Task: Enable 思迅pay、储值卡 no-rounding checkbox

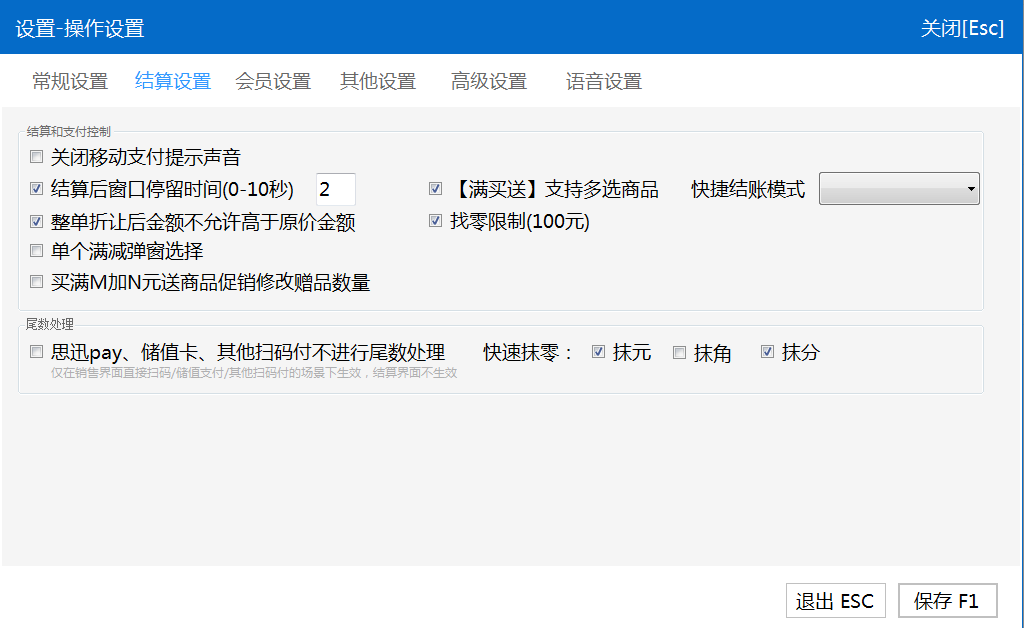Action: (37, 352)
